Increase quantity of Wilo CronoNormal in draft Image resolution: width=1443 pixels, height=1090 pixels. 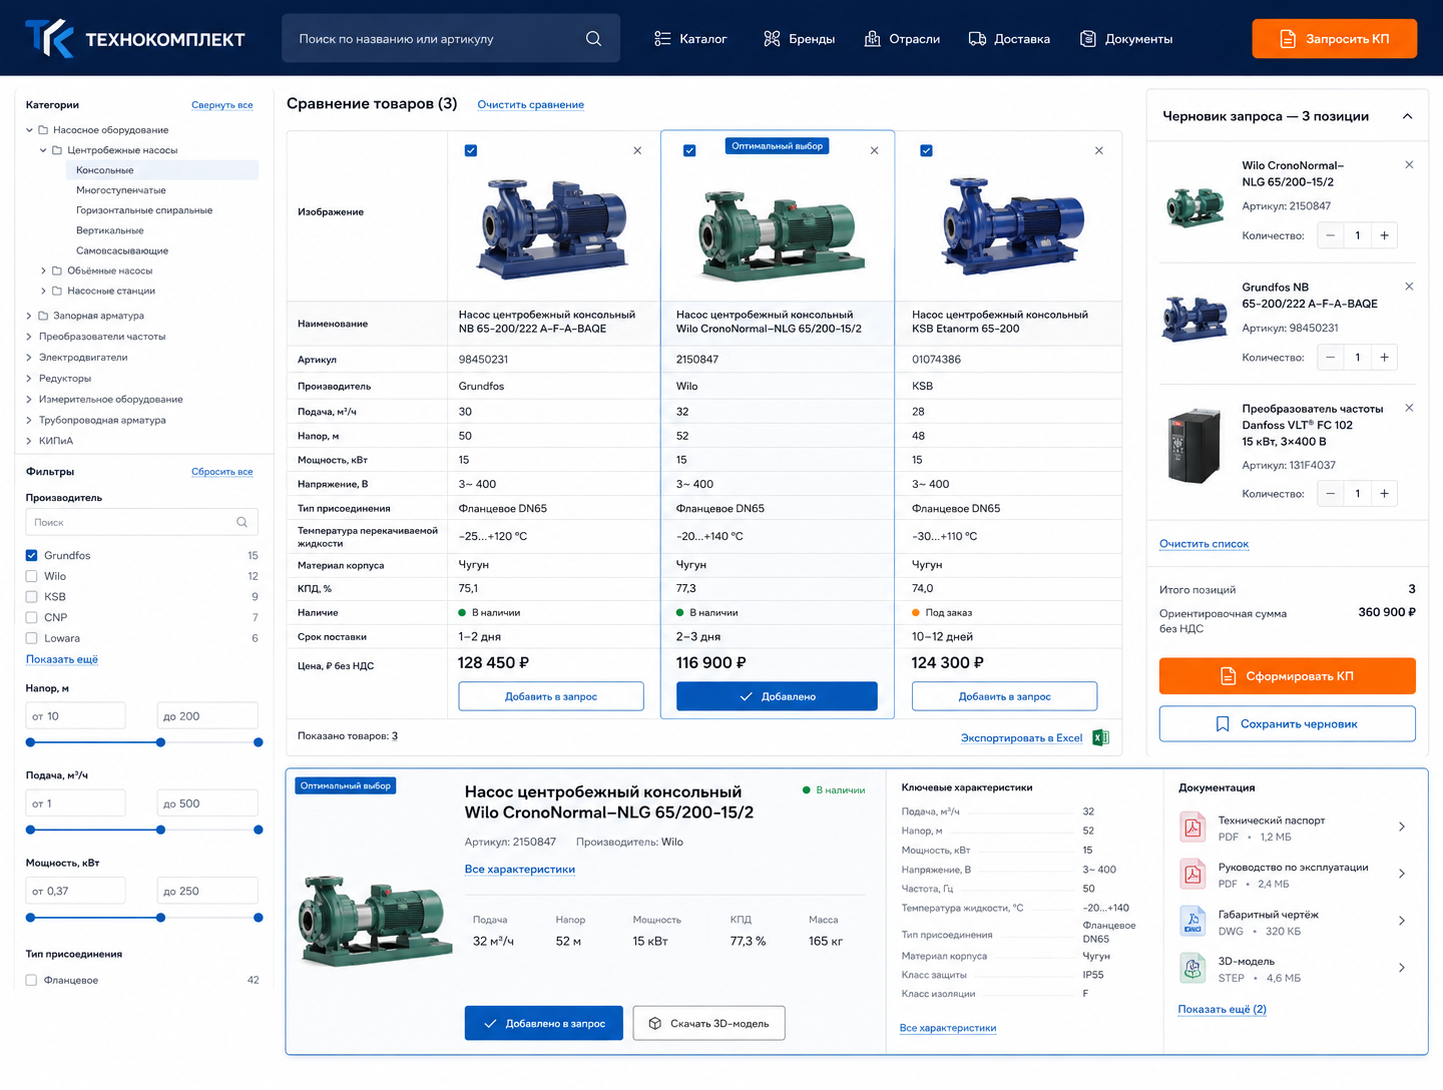coord(1384,236)
